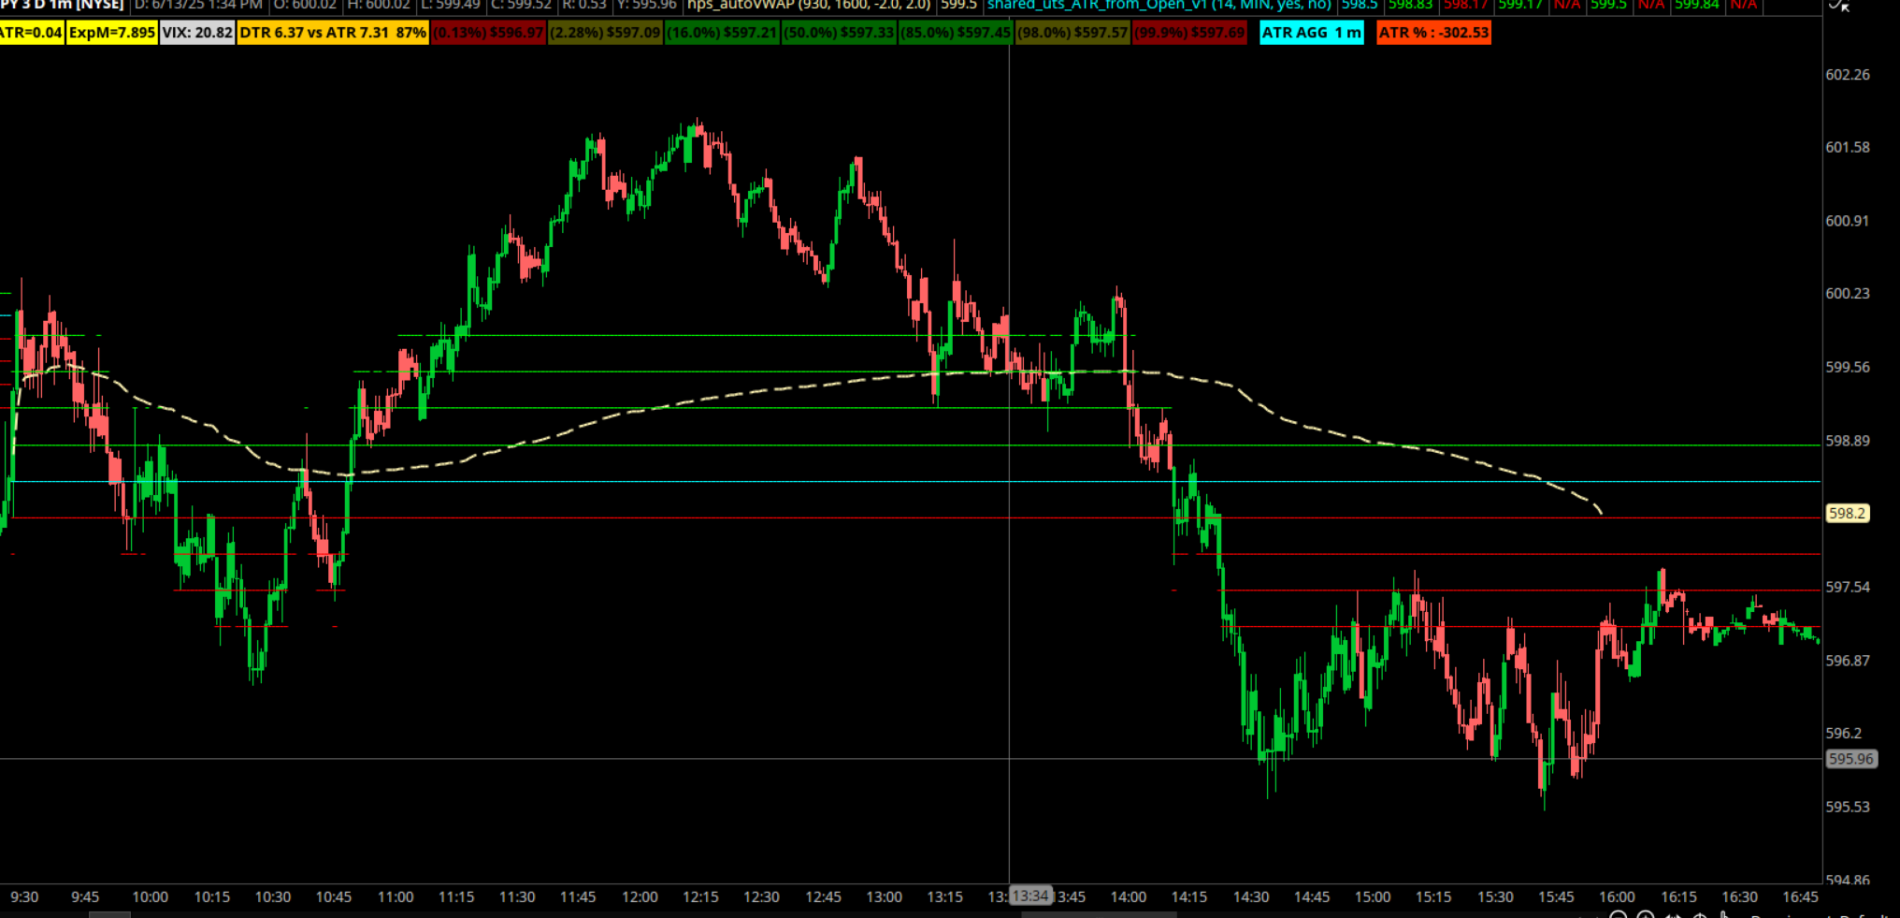Click the 16:45 time axis label

[1800, 897]
